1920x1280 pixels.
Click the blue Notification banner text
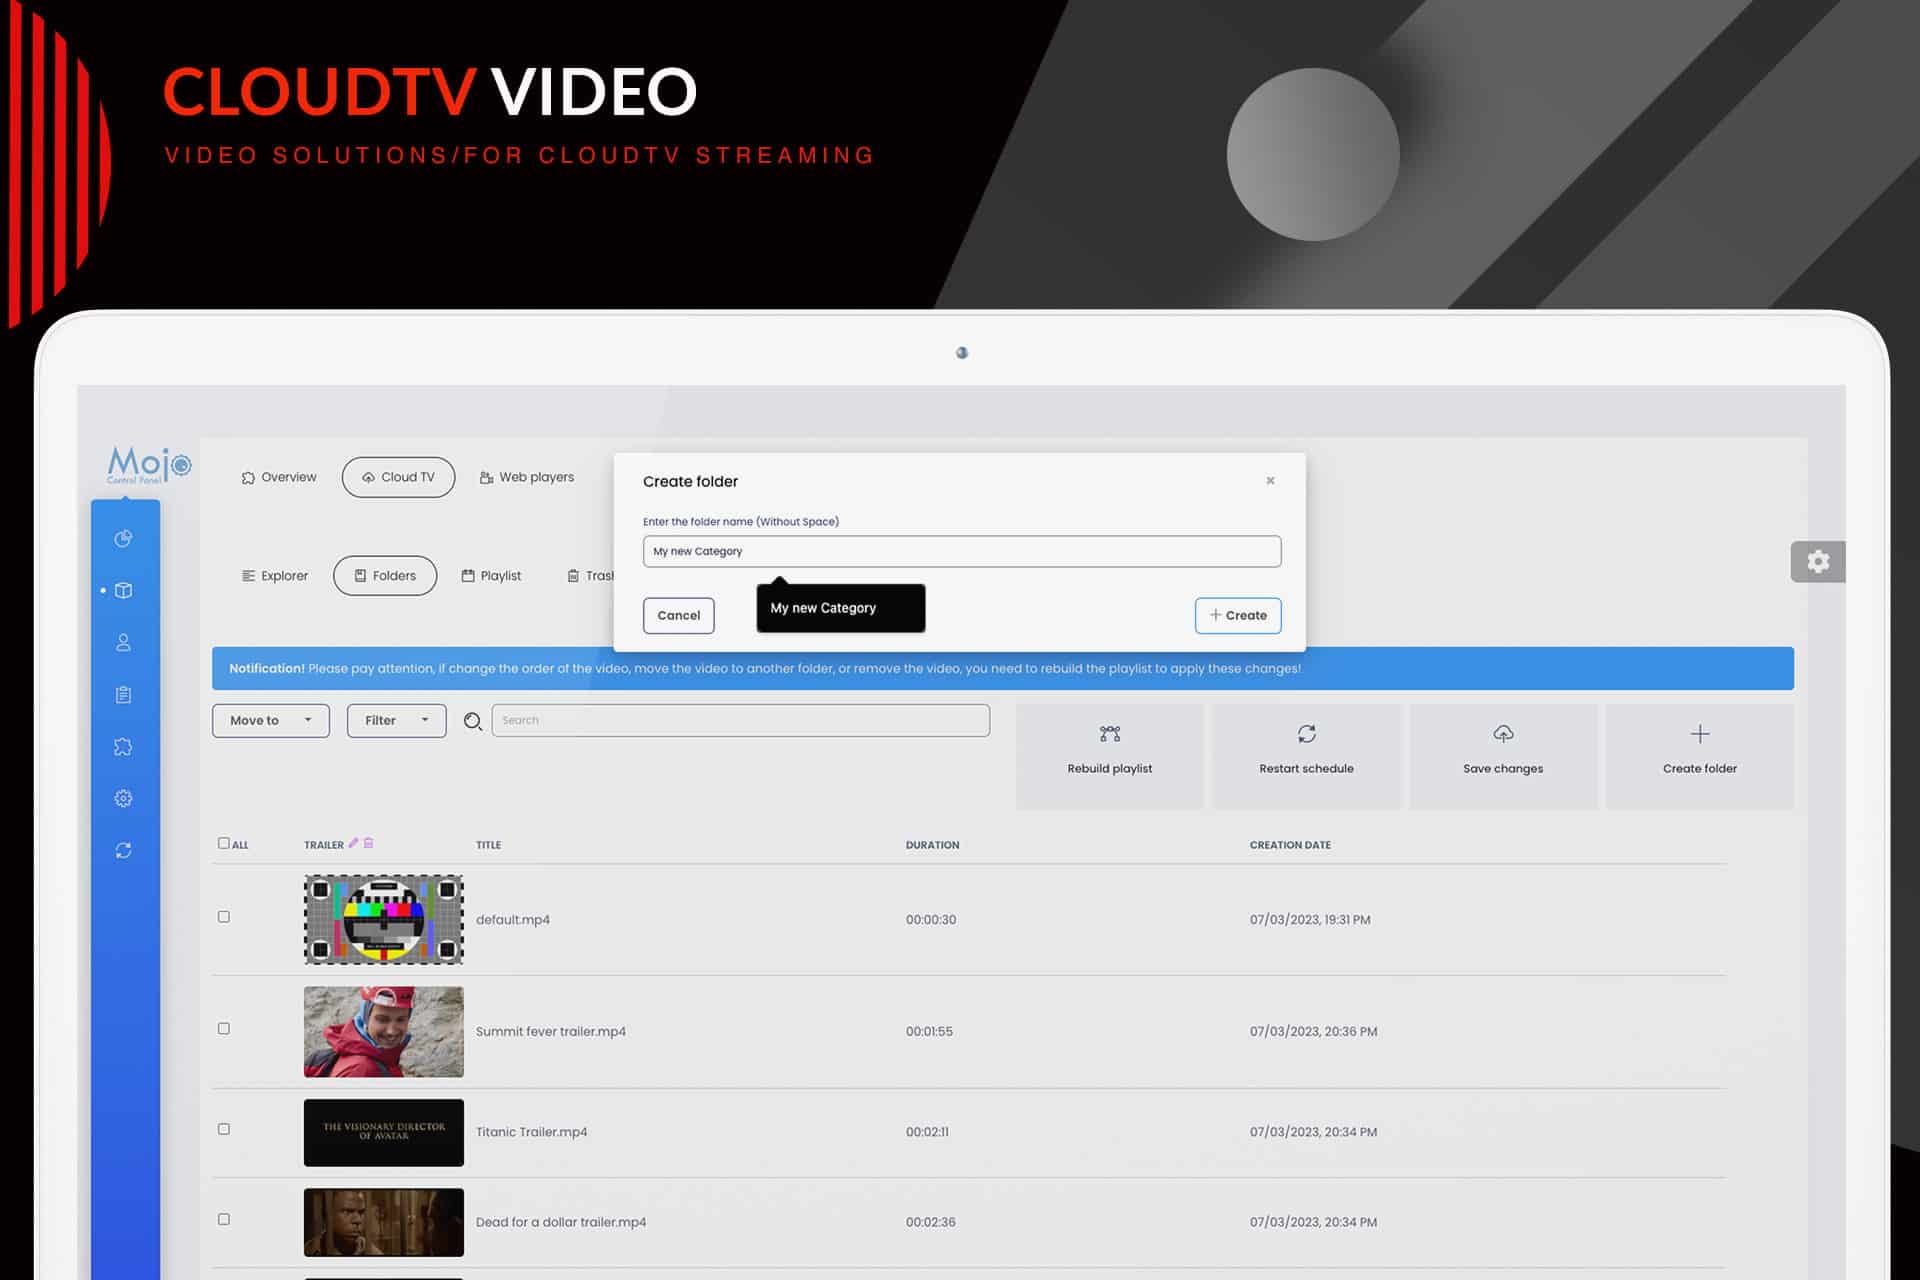[765, 669]
